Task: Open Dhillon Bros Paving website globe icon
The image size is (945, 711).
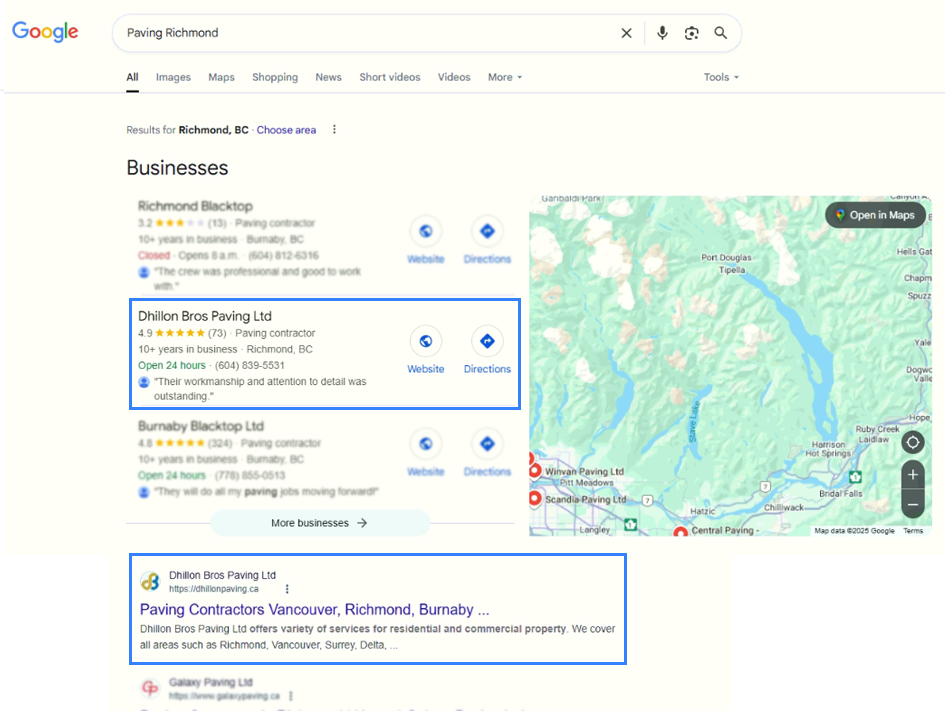Action: click(x=426, y=342)
